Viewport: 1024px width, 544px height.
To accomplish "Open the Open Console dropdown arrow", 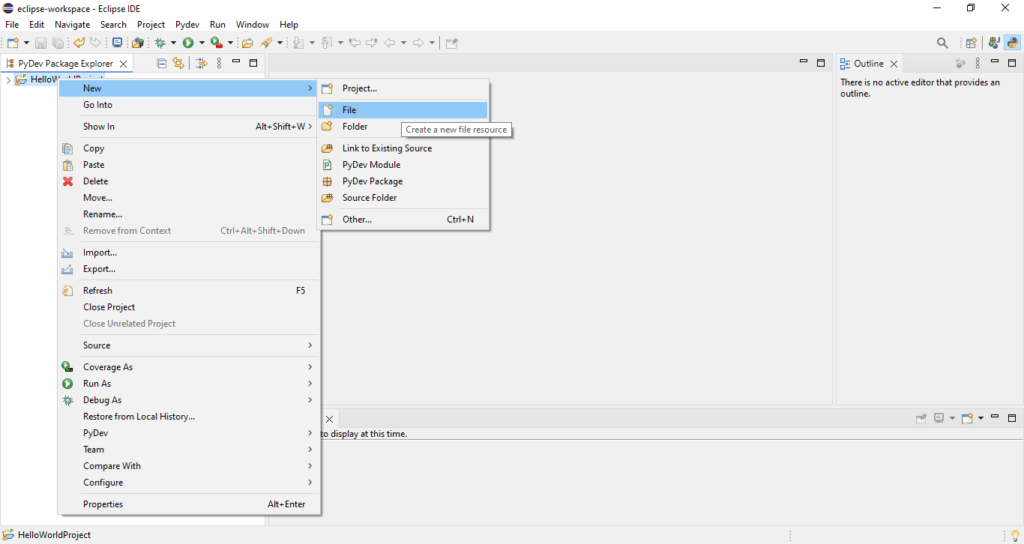I will [981, 418].
